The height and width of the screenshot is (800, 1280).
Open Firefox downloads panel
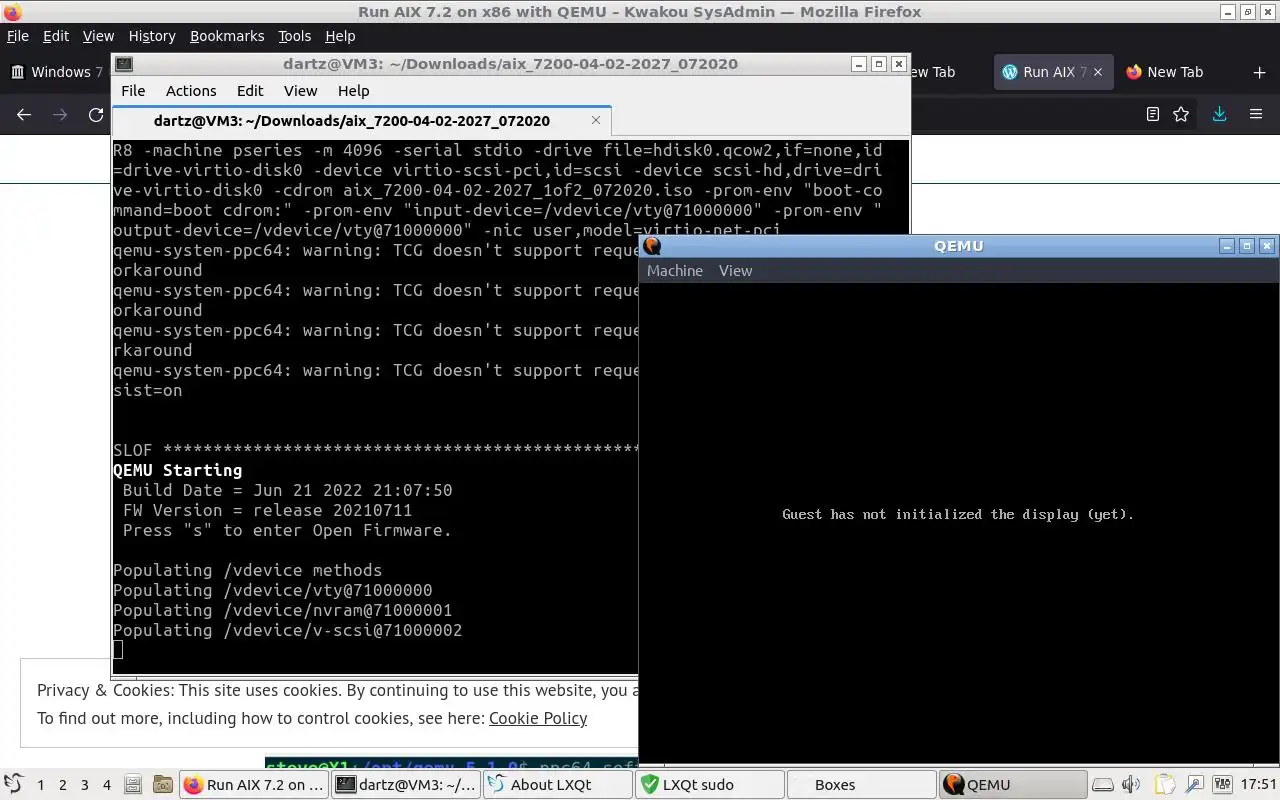1219,114
